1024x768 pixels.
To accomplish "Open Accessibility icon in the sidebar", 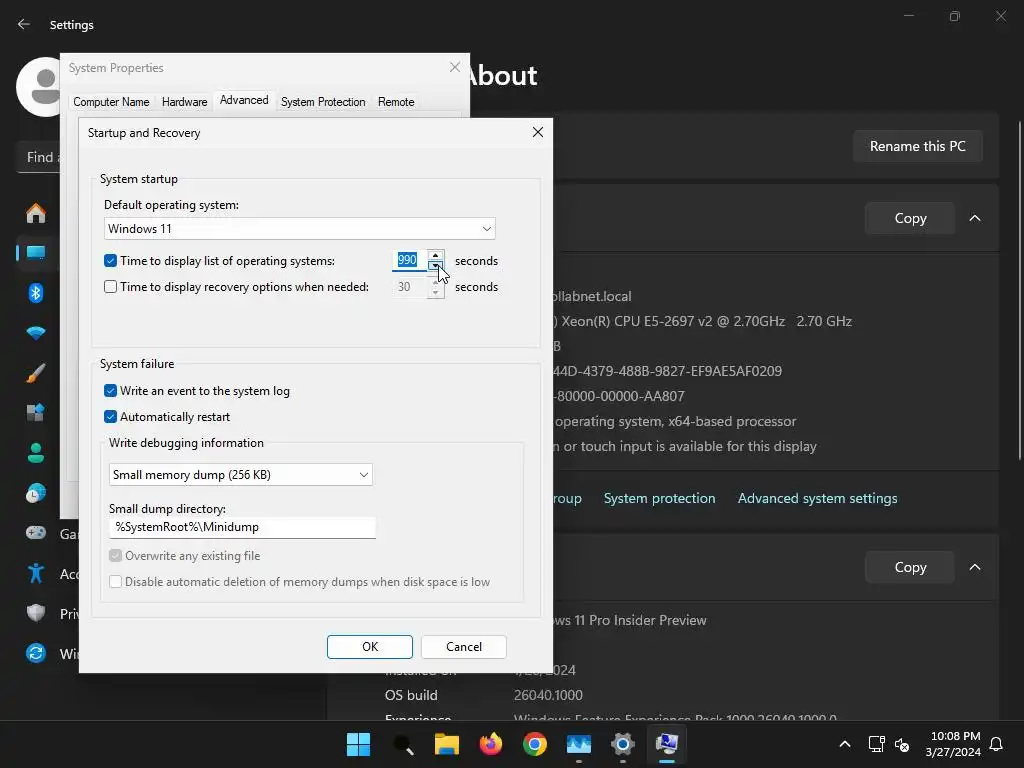I will (36, 573).
